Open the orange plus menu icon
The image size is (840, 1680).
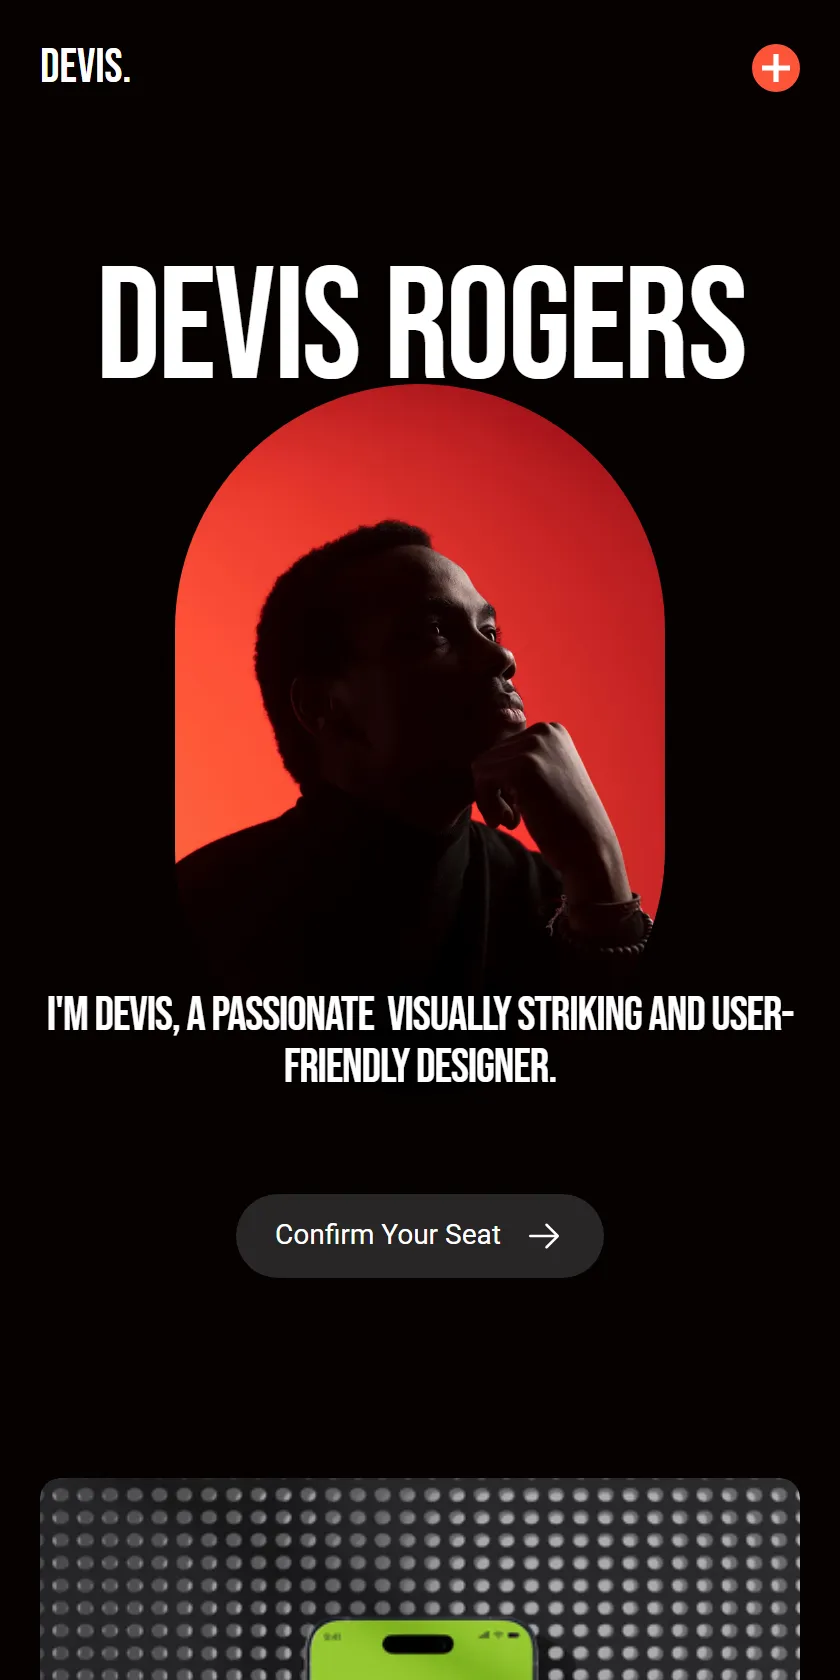(x=776, y=68)
